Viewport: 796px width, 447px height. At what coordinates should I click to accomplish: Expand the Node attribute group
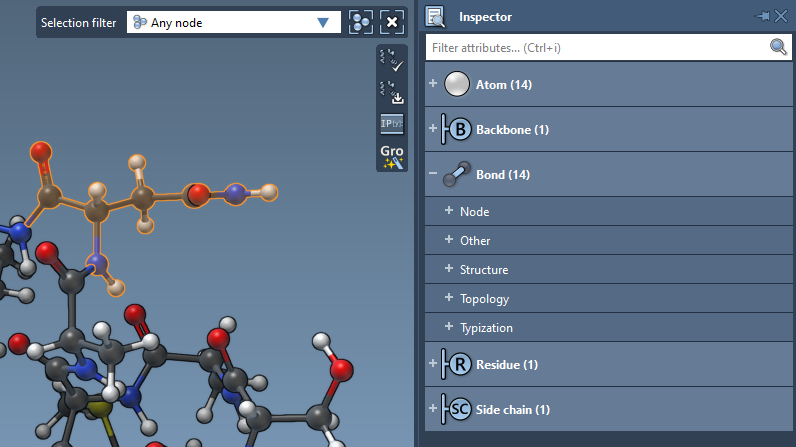(x=449, y=211)
